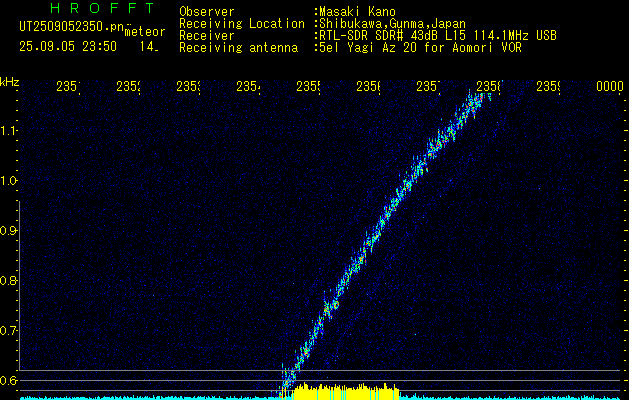Click the RTL-SDR SDR# receiver details
This screenshot has height=400, width=629.
(438, 36)
